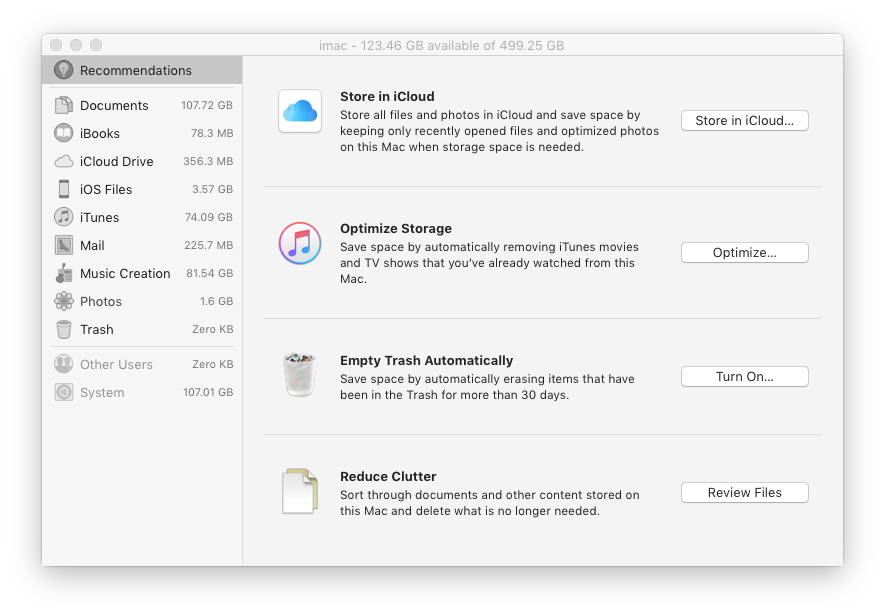This screenshot has width=885, height=616.
Task: Click the Other Users label
Action: 116,365
